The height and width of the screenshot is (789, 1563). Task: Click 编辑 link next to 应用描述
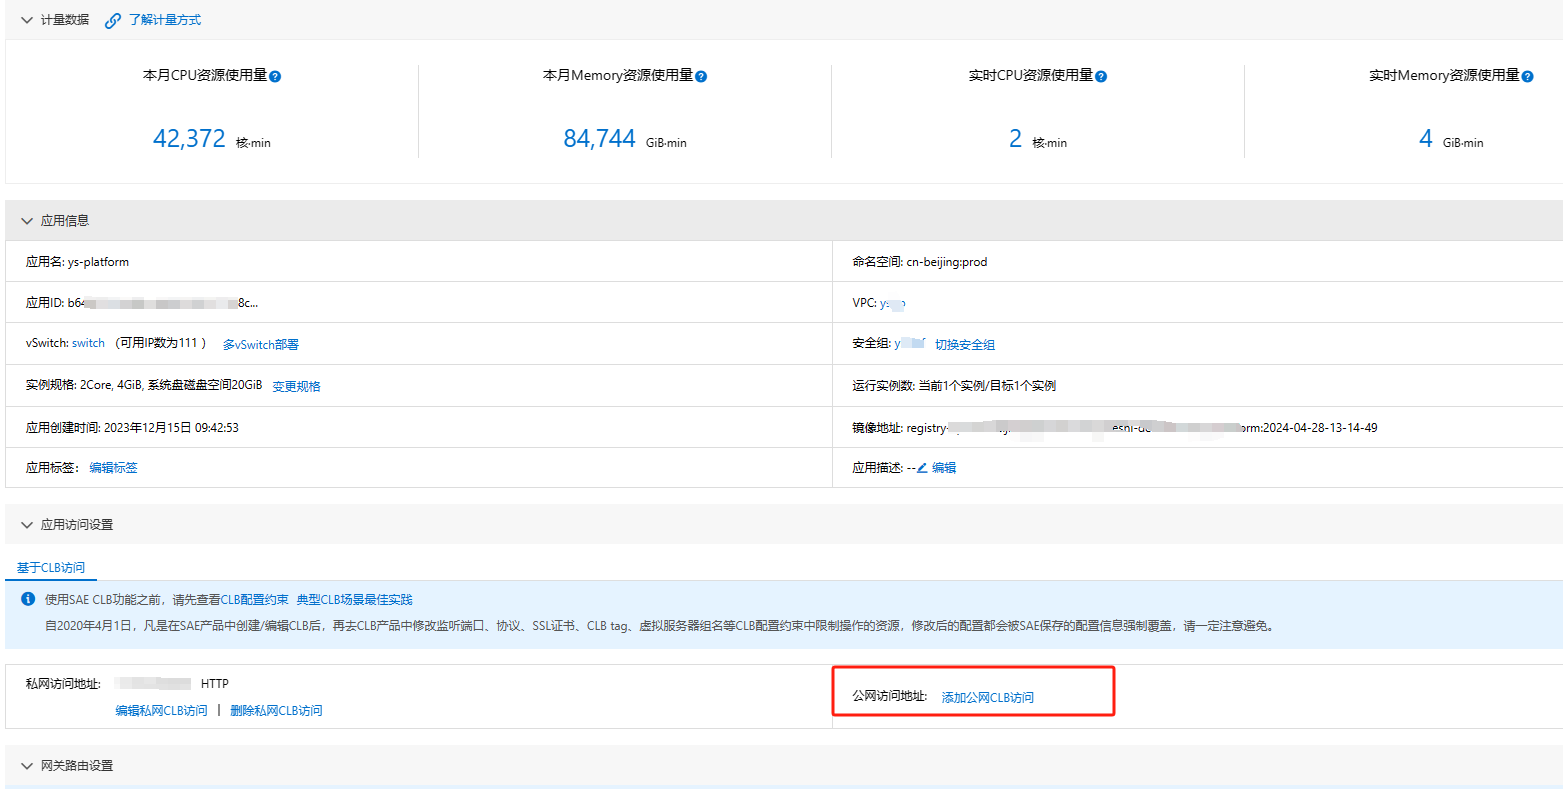coord(944,468)
